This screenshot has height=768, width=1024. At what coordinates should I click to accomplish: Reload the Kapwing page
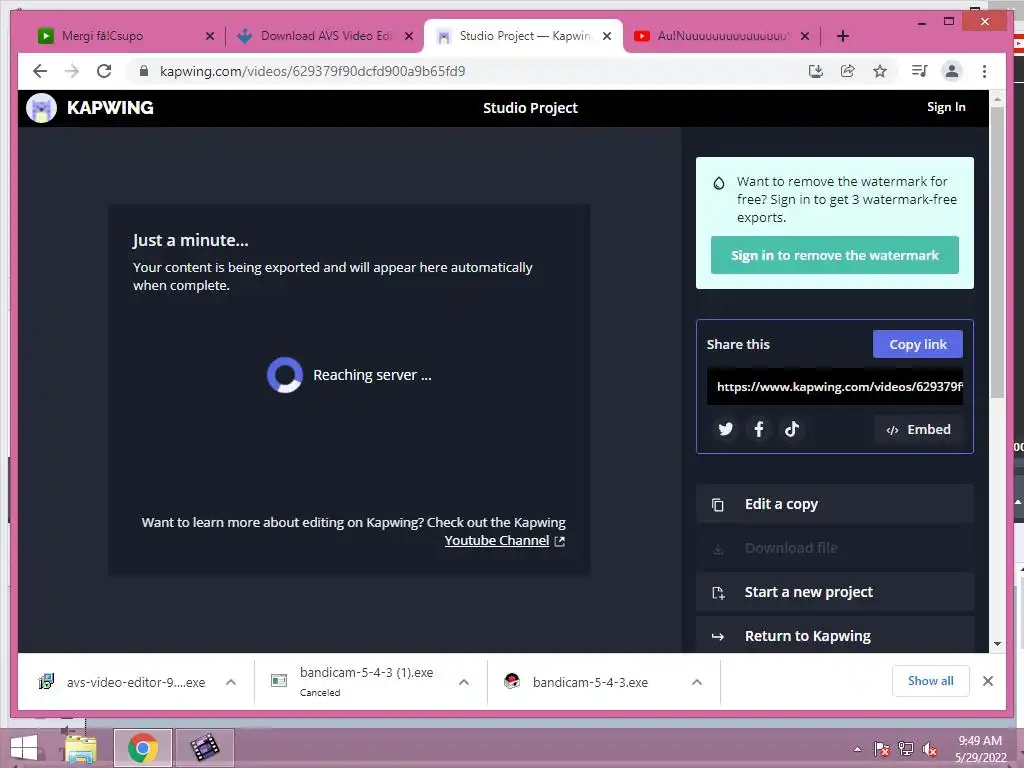[x=104, y=71]
